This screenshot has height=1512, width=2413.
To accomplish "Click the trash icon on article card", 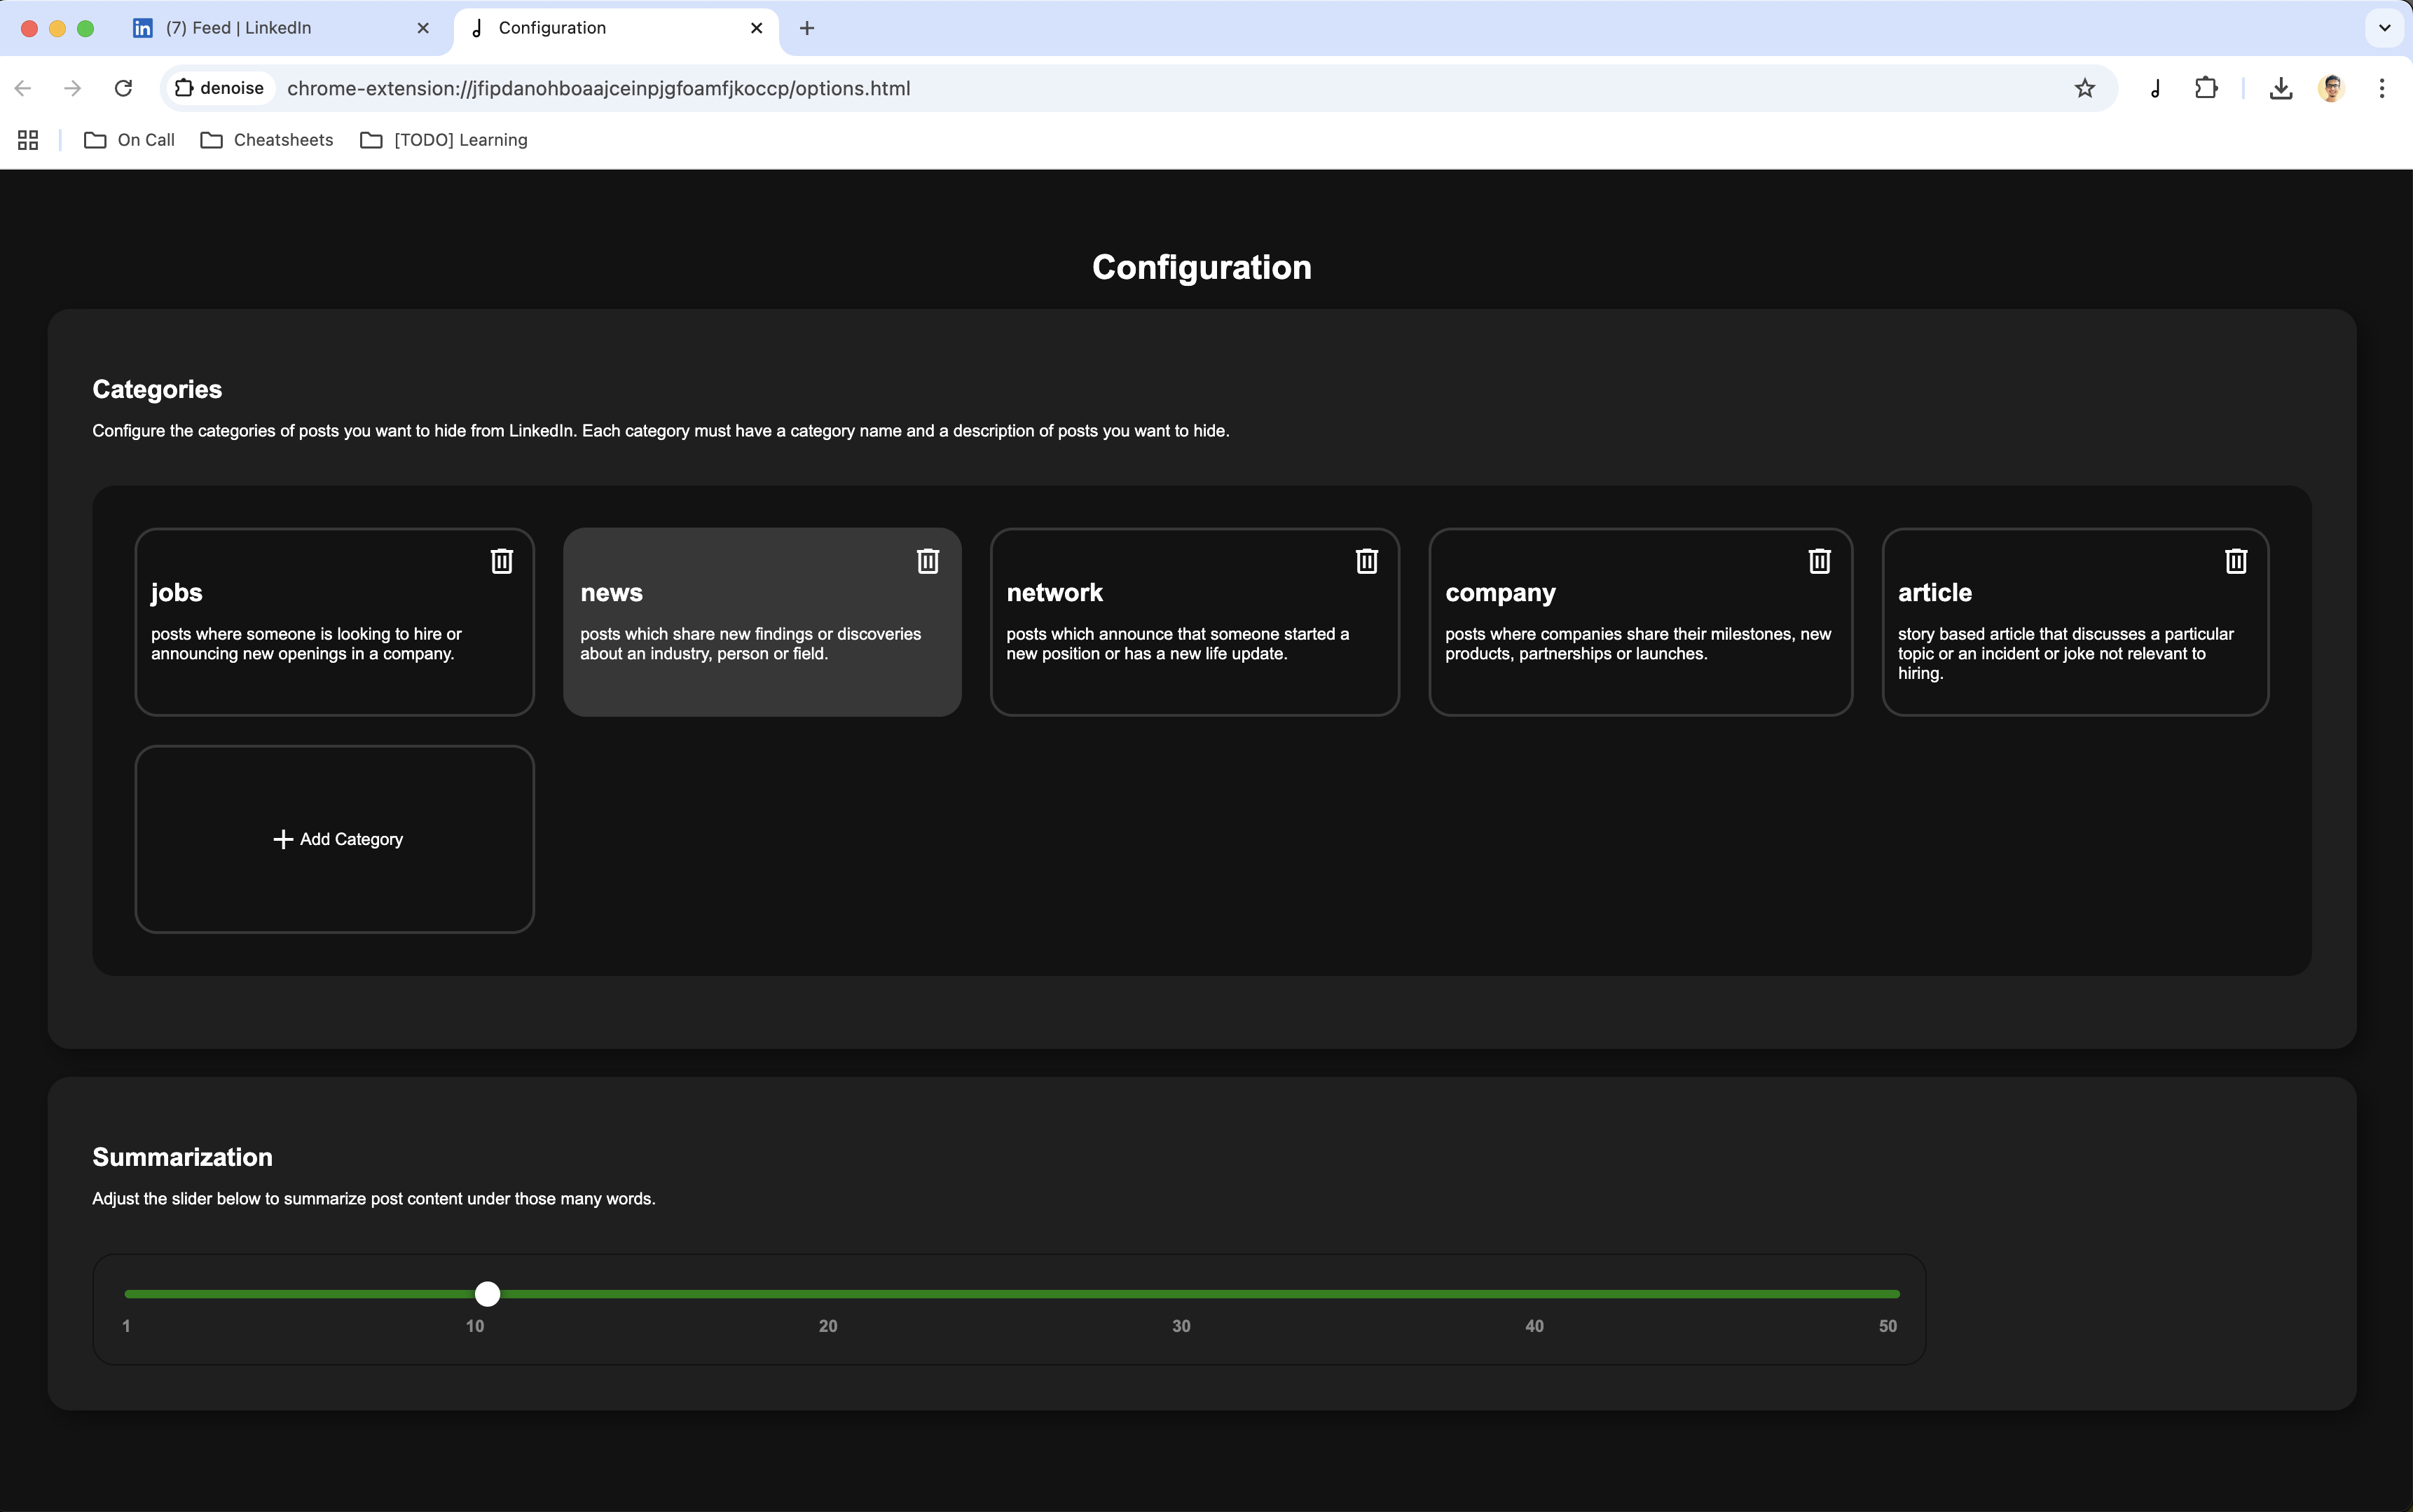I will point(2236,561).
